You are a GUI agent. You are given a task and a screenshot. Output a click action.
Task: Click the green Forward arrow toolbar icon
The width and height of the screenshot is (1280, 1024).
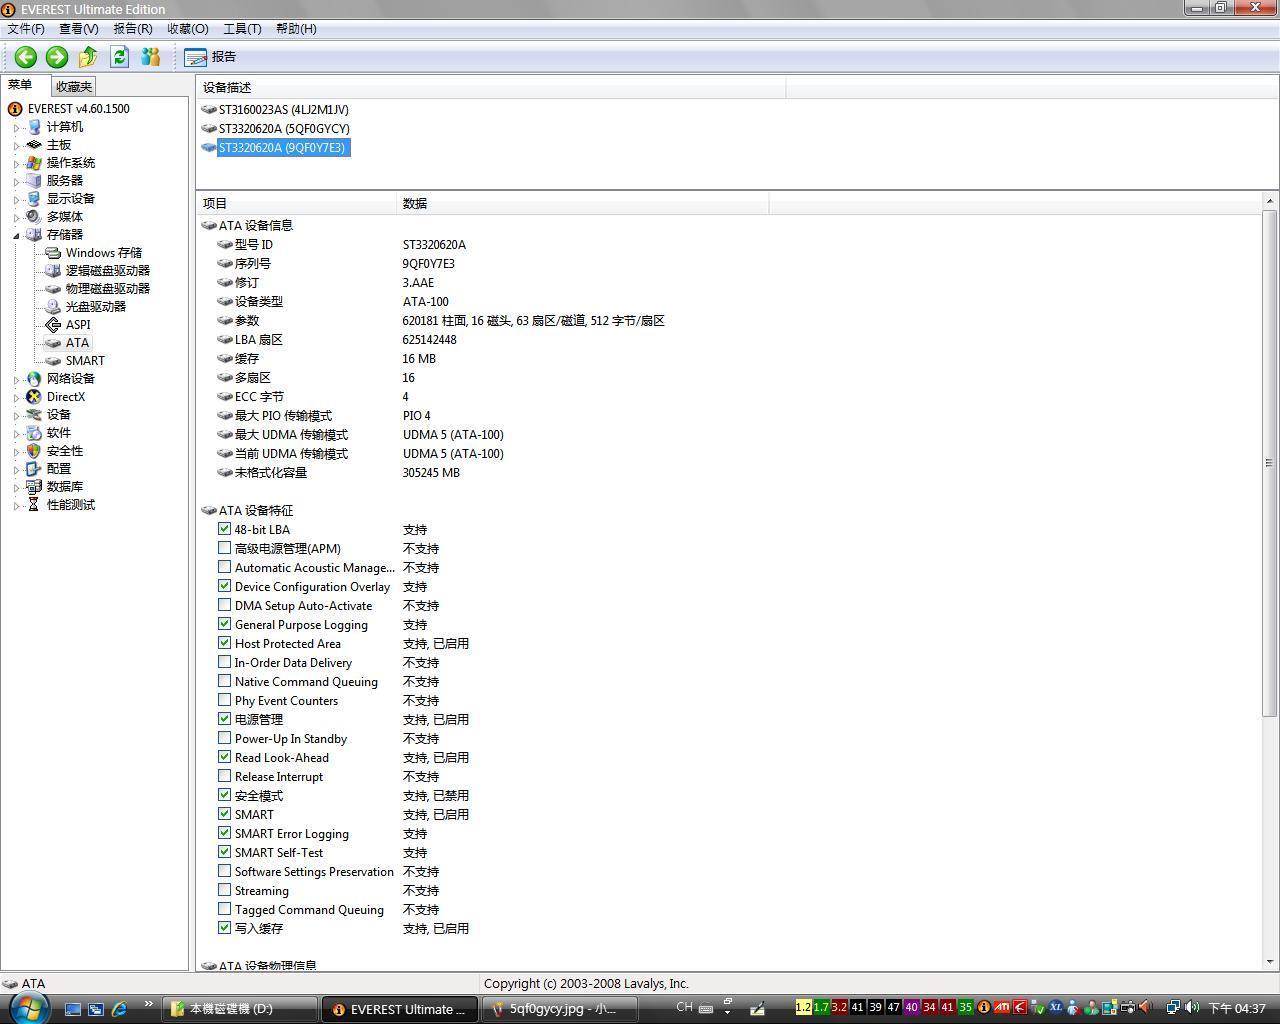[57, 57]
